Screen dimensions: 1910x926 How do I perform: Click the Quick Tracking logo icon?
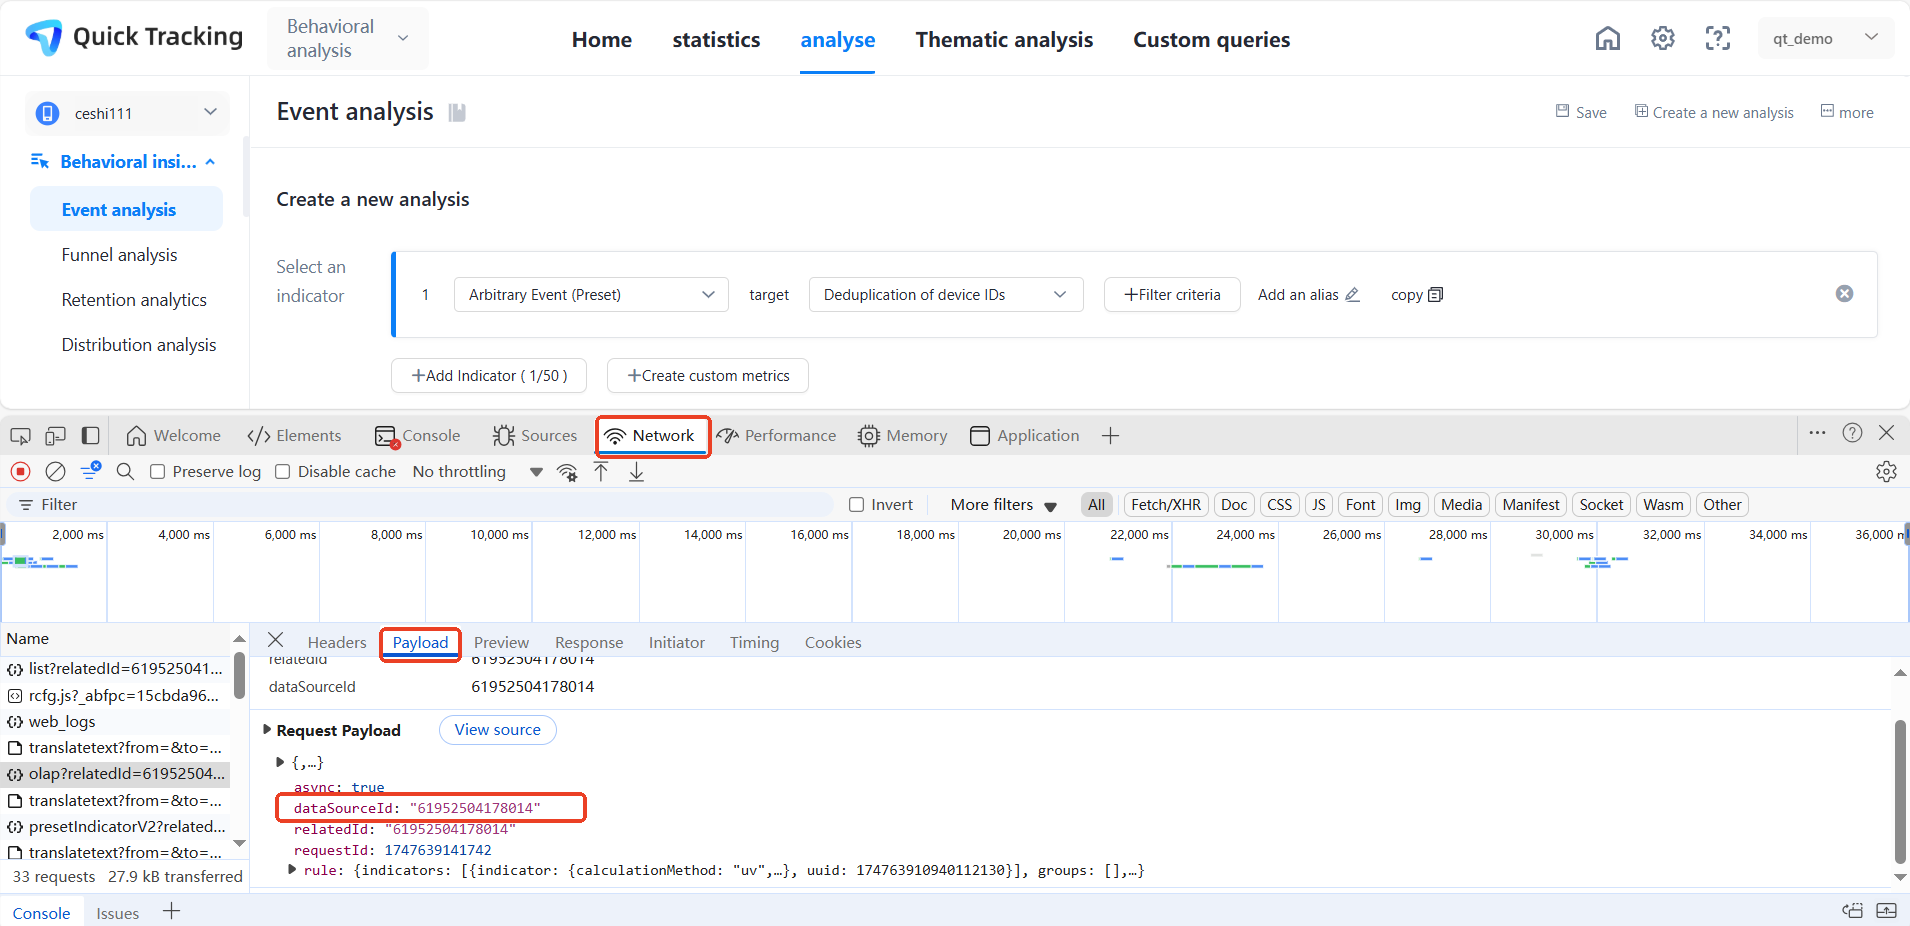[44, 37]
